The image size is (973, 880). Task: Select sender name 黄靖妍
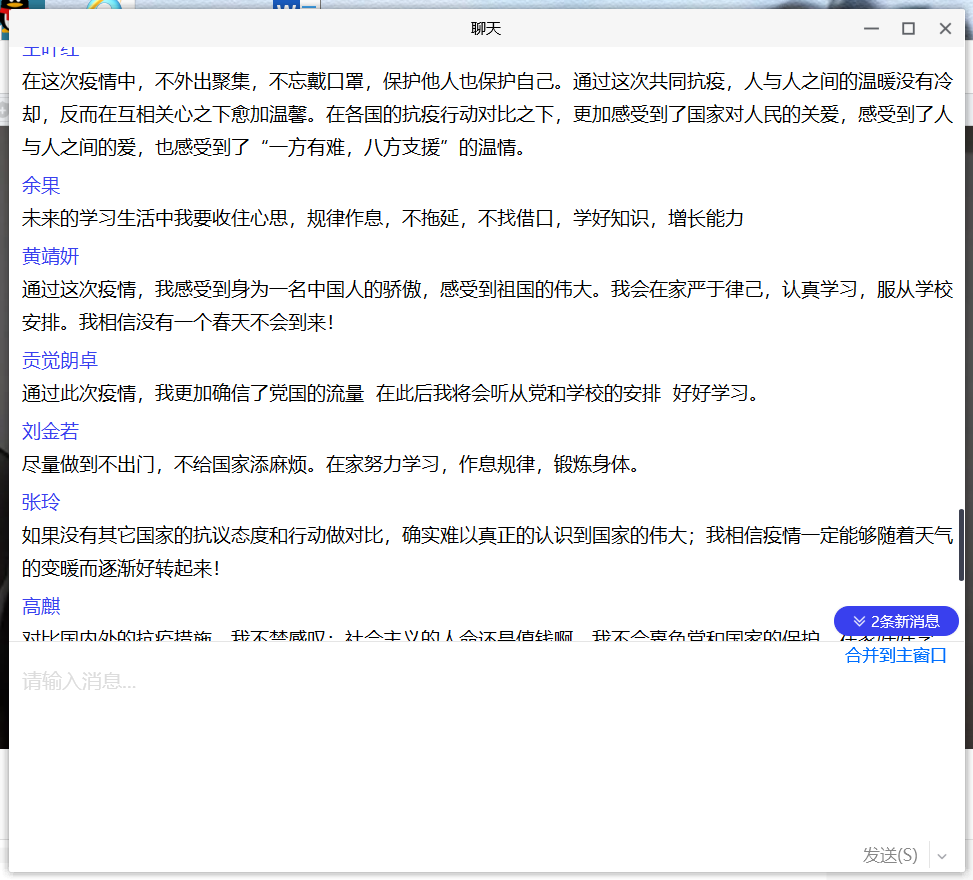pos(50,257)
